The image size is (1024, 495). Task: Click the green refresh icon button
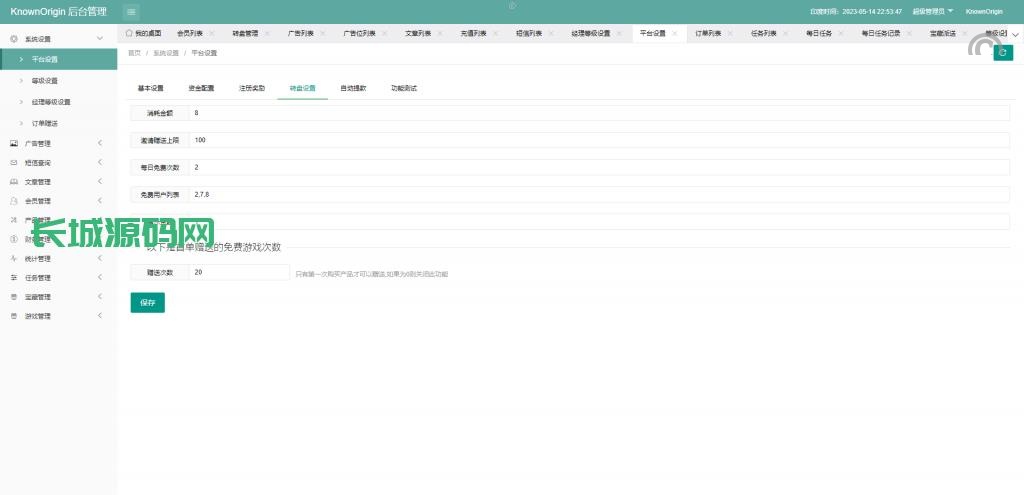(x=1002, y=53)
